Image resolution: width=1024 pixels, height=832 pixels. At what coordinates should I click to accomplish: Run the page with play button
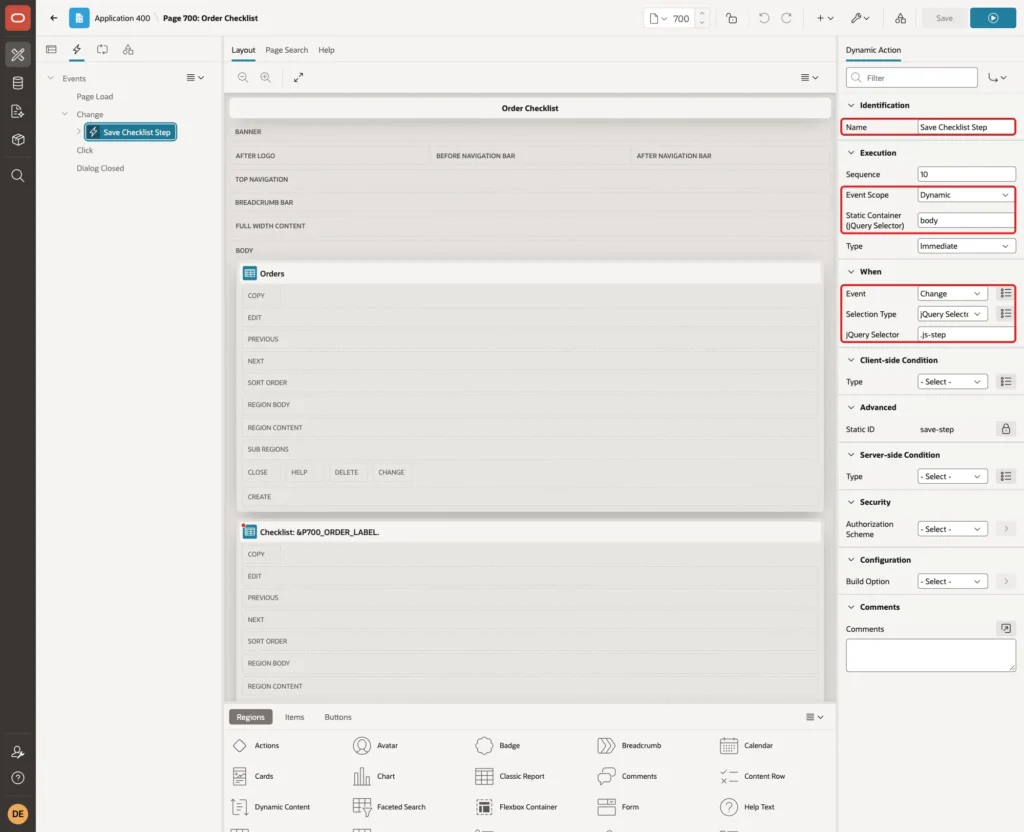(993, 18)
